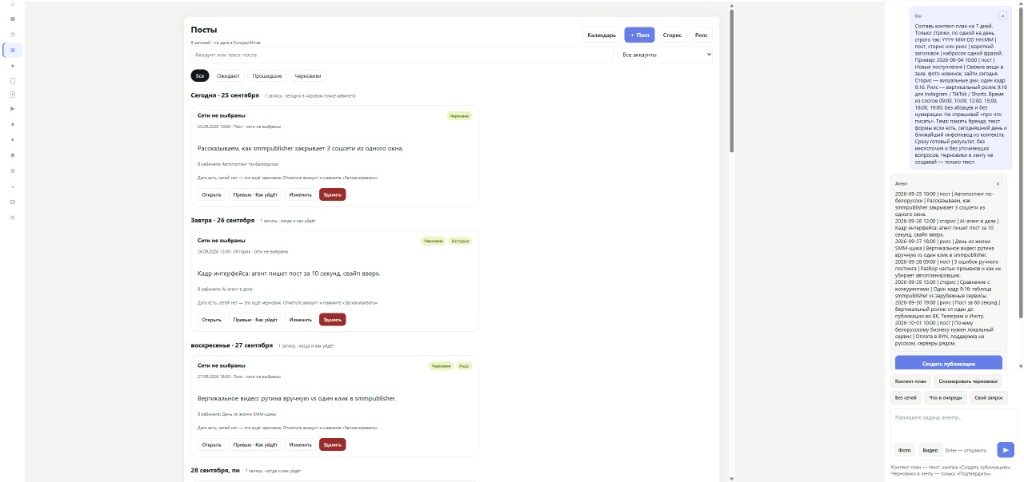Image resolution: width=1024 pixels, height=482 pixels.
Task: Preview the 26 сентября story draft
Action: click(x=255, y=319)
